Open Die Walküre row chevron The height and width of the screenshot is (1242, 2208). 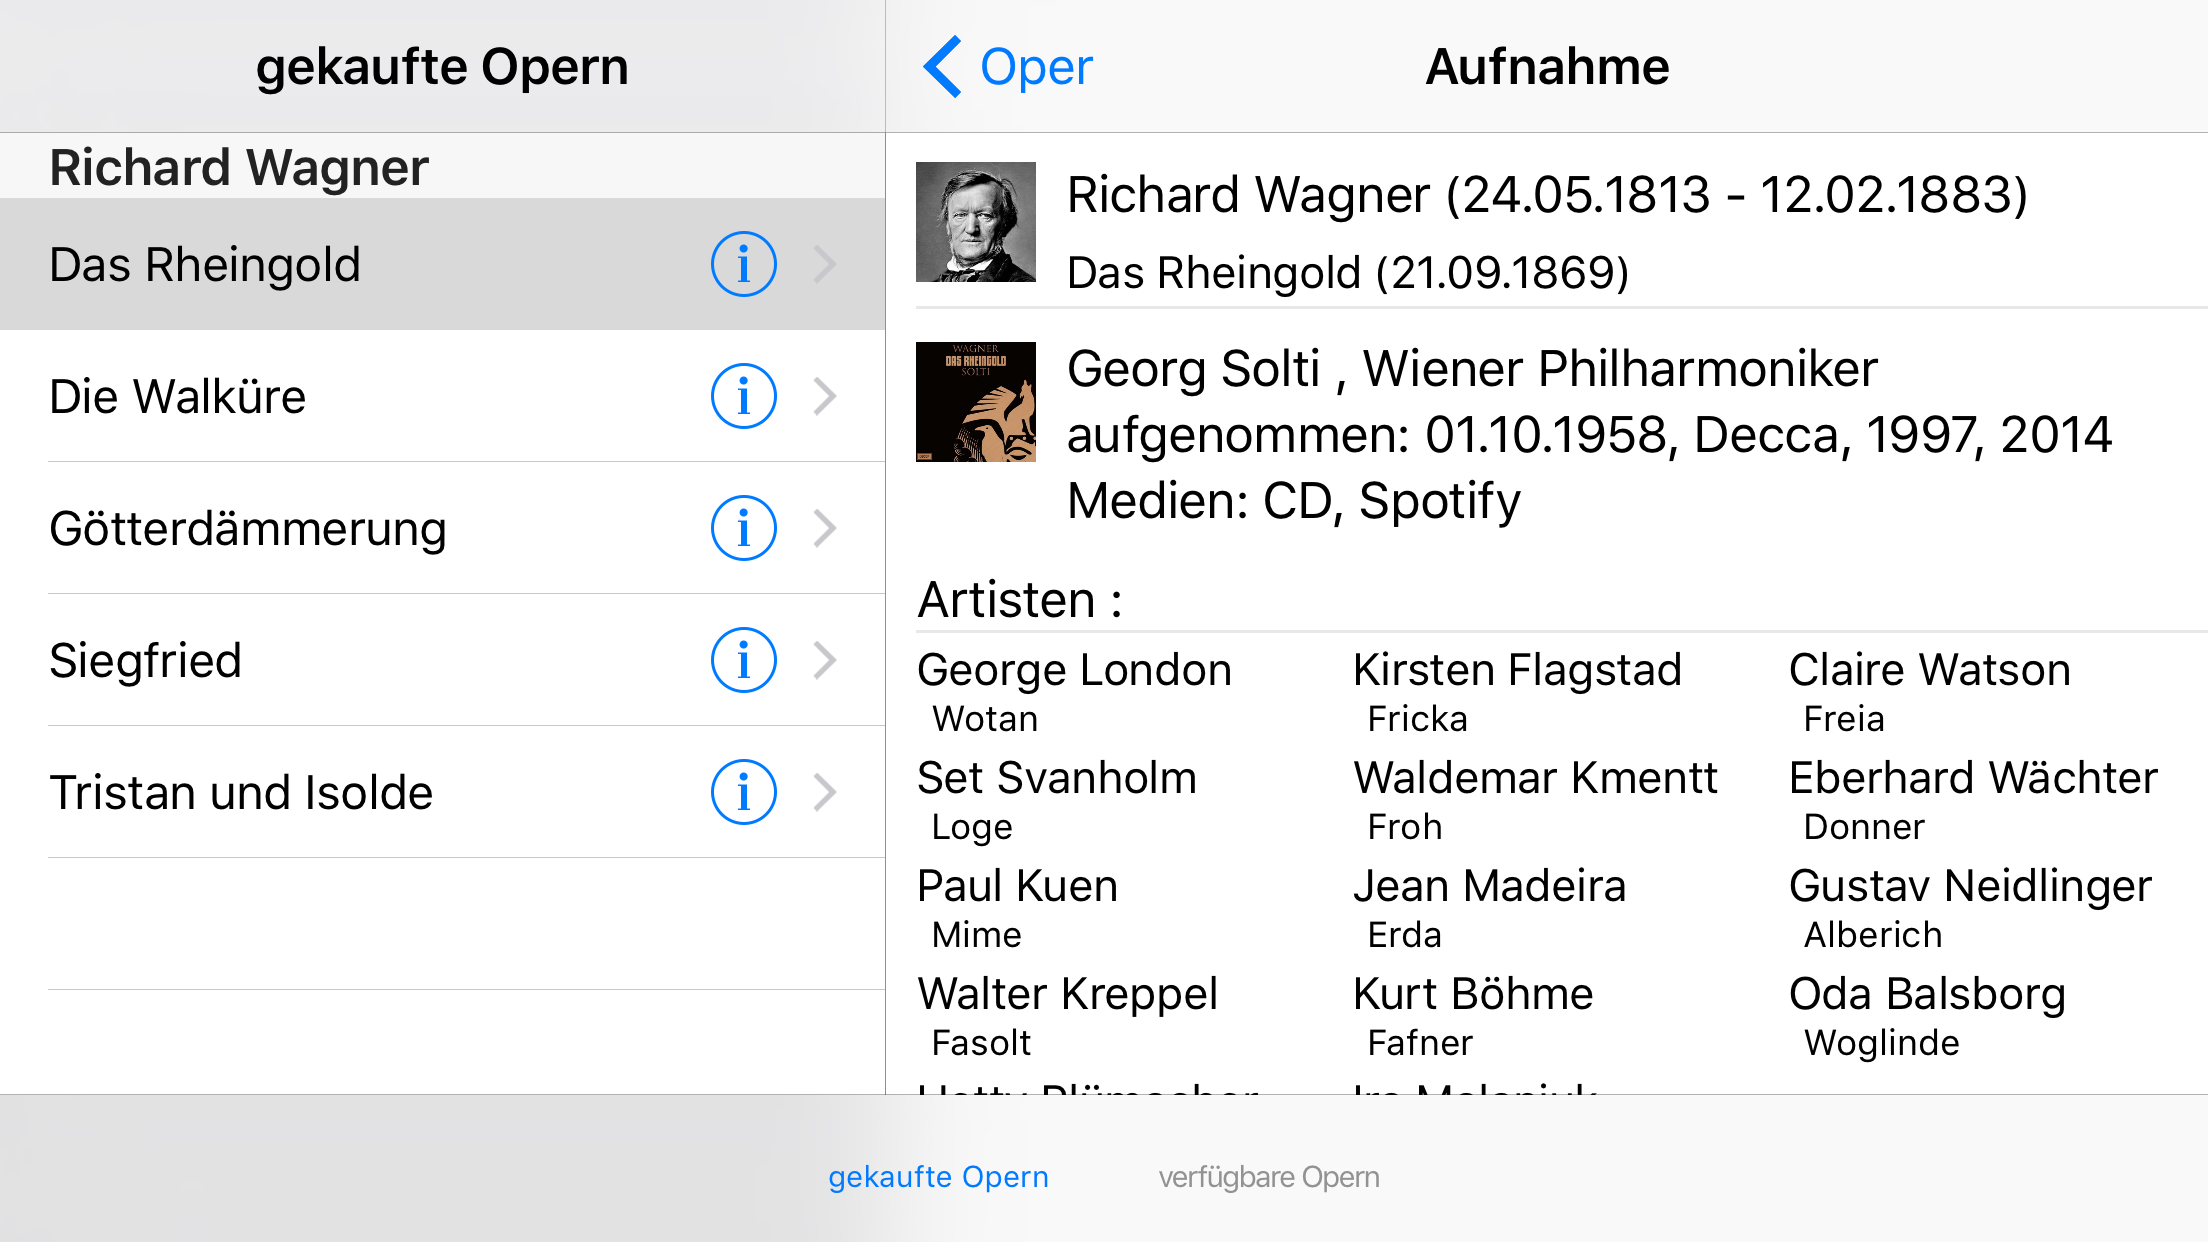pyautogui.click(x=825, y=396)
